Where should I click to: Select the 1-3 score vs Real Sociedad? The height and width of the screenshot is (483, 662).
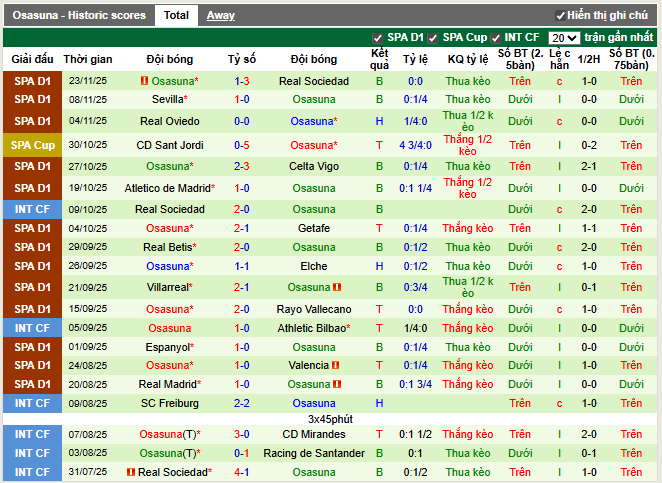[x=242, y=81]
